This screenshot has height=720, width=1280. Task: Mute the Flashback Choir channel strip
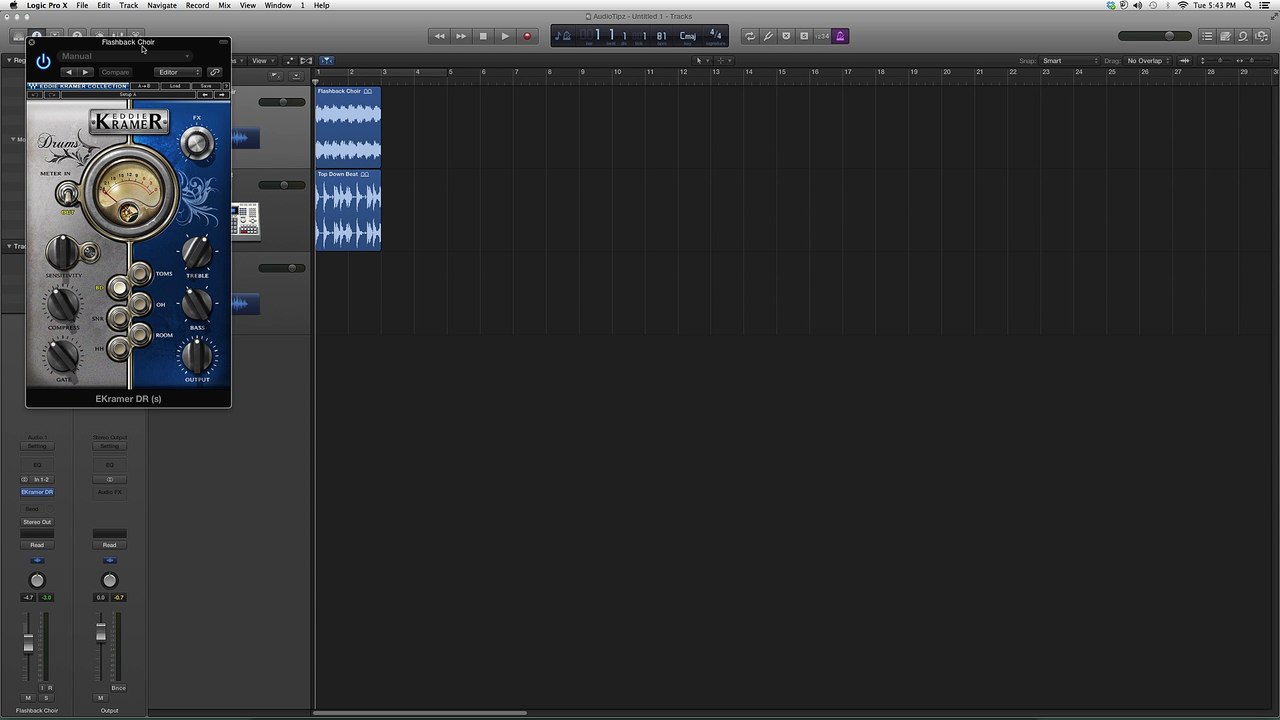coord(28,698)
